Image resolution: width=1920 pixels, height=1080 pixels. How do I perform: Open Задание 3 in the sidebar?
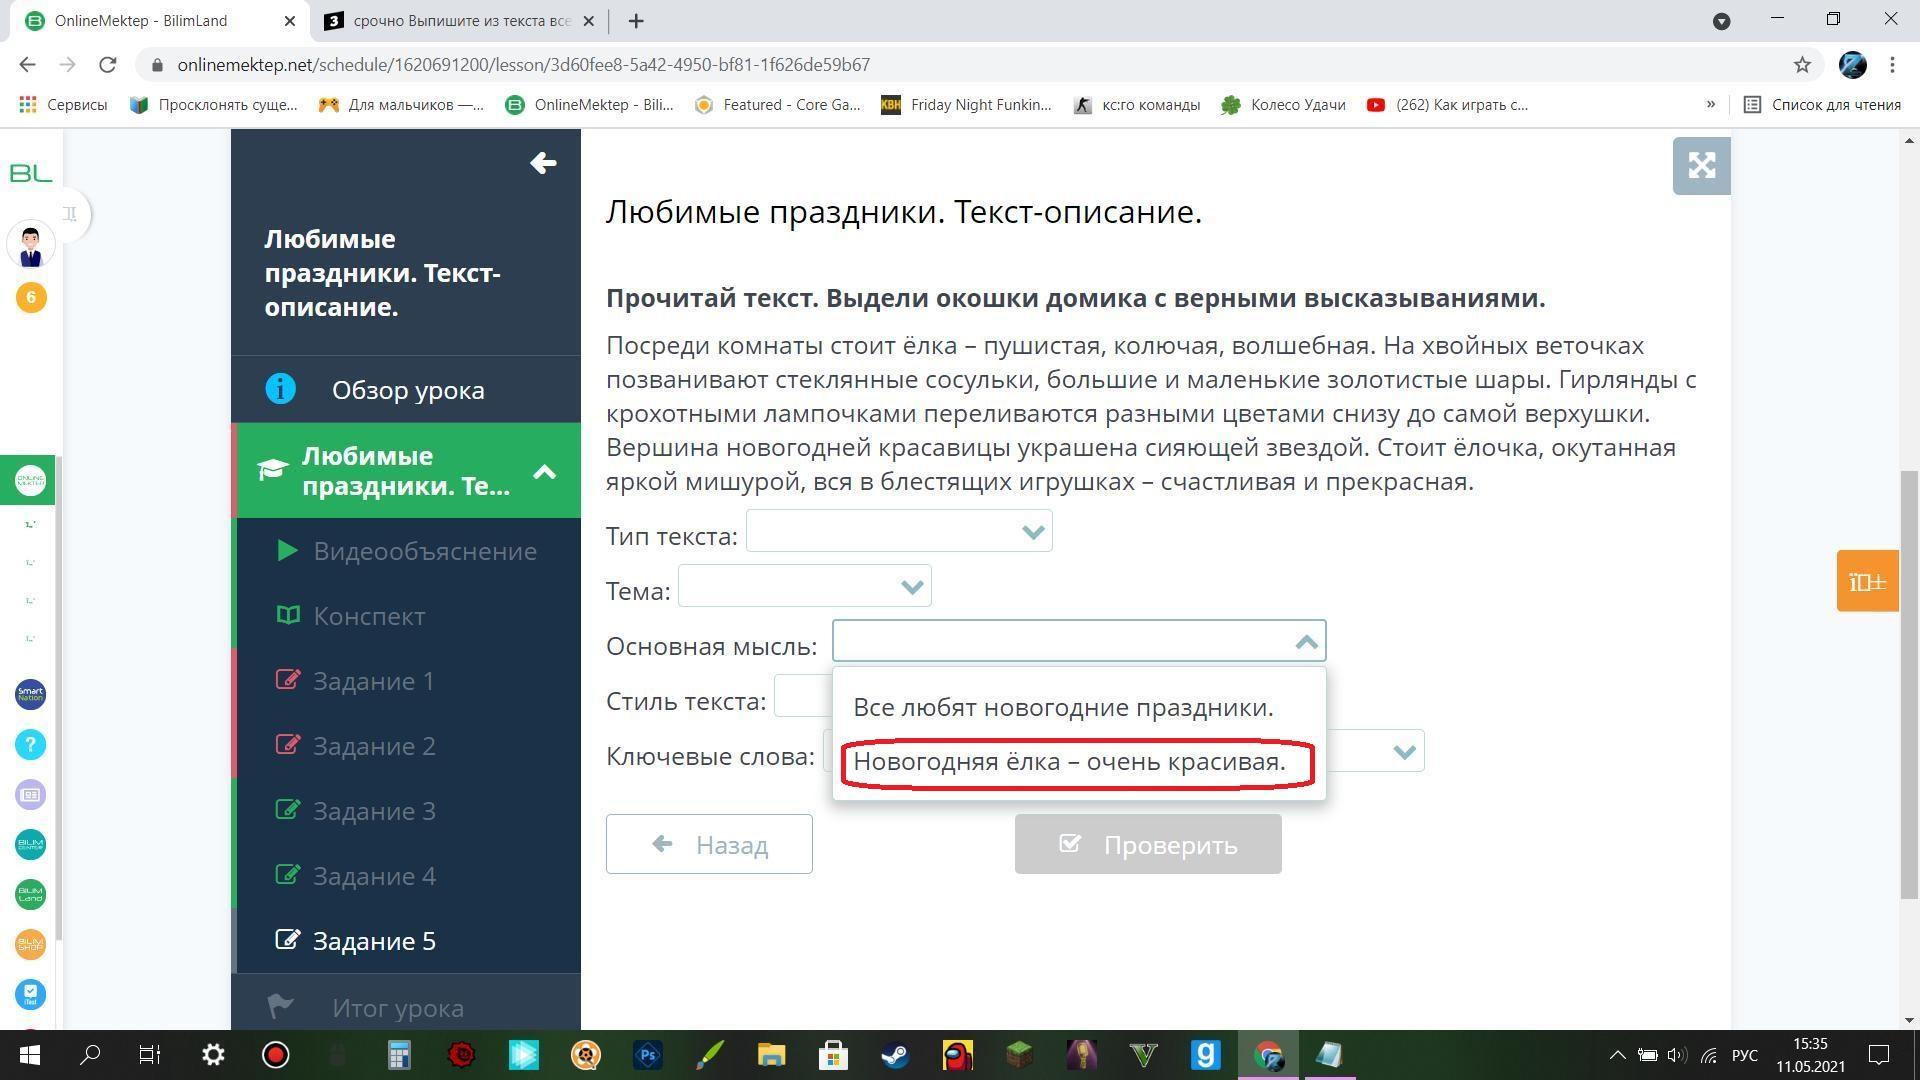click(374, 811)
